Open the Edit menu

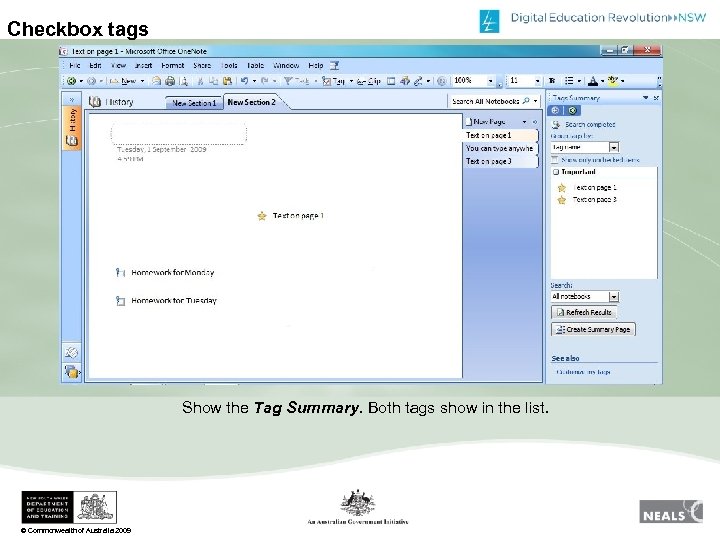point(95,66)
